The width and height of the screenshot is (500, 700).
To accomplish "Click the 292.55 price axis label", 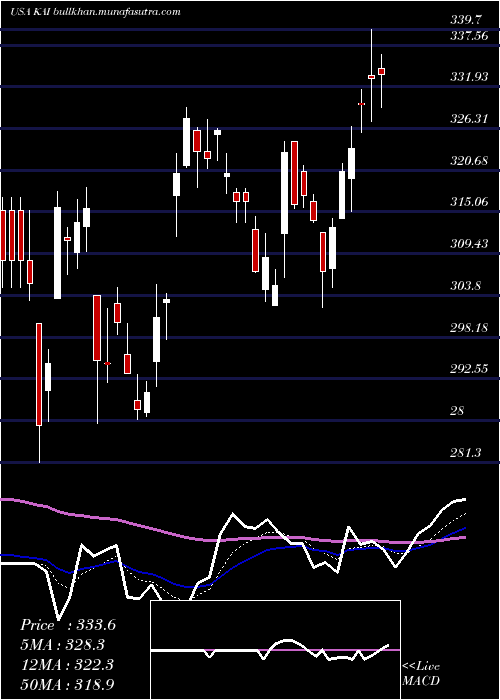I will pyautogui.click(x=469, y=369).
